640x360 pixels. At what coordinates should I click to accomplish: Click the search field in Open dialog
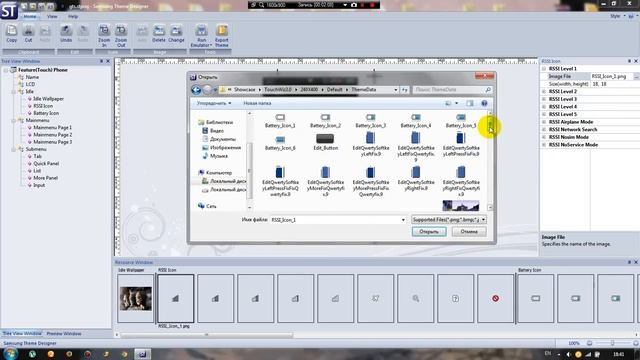click(452, 90)
